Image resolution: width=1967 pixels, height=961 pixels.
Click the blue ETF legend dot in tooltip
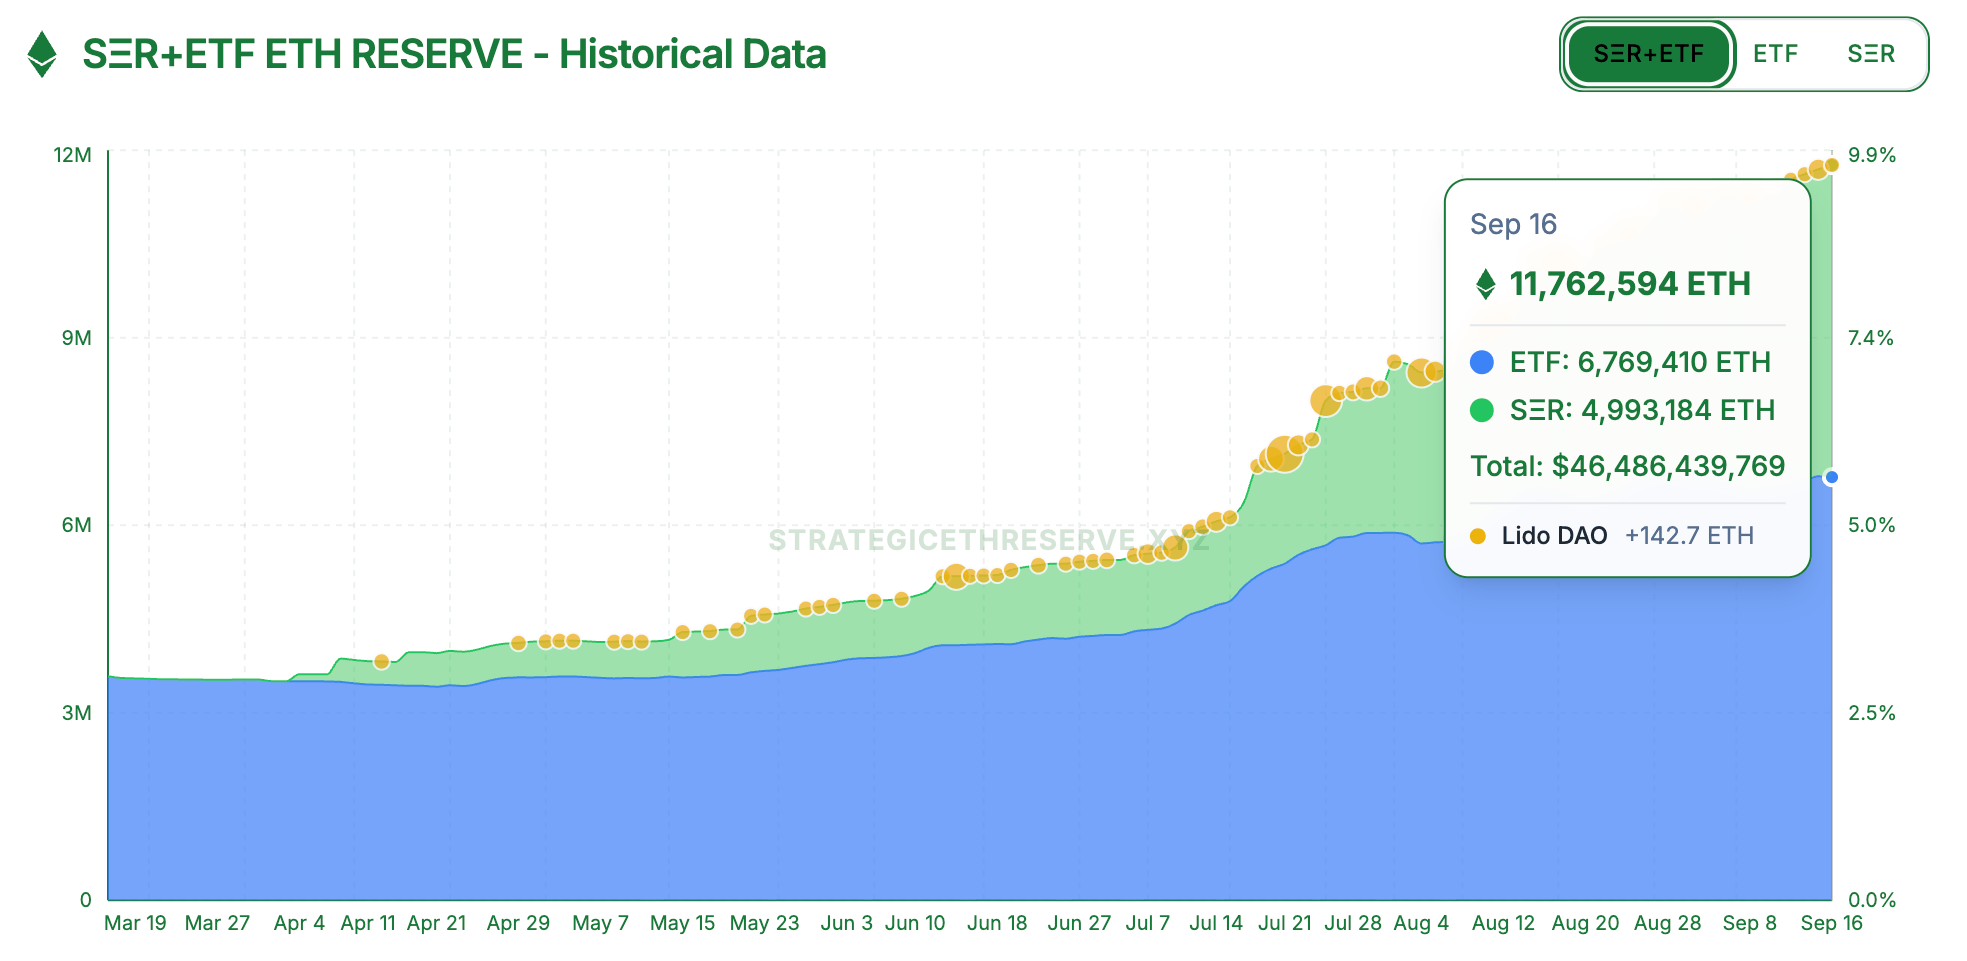coord(1482,362)
